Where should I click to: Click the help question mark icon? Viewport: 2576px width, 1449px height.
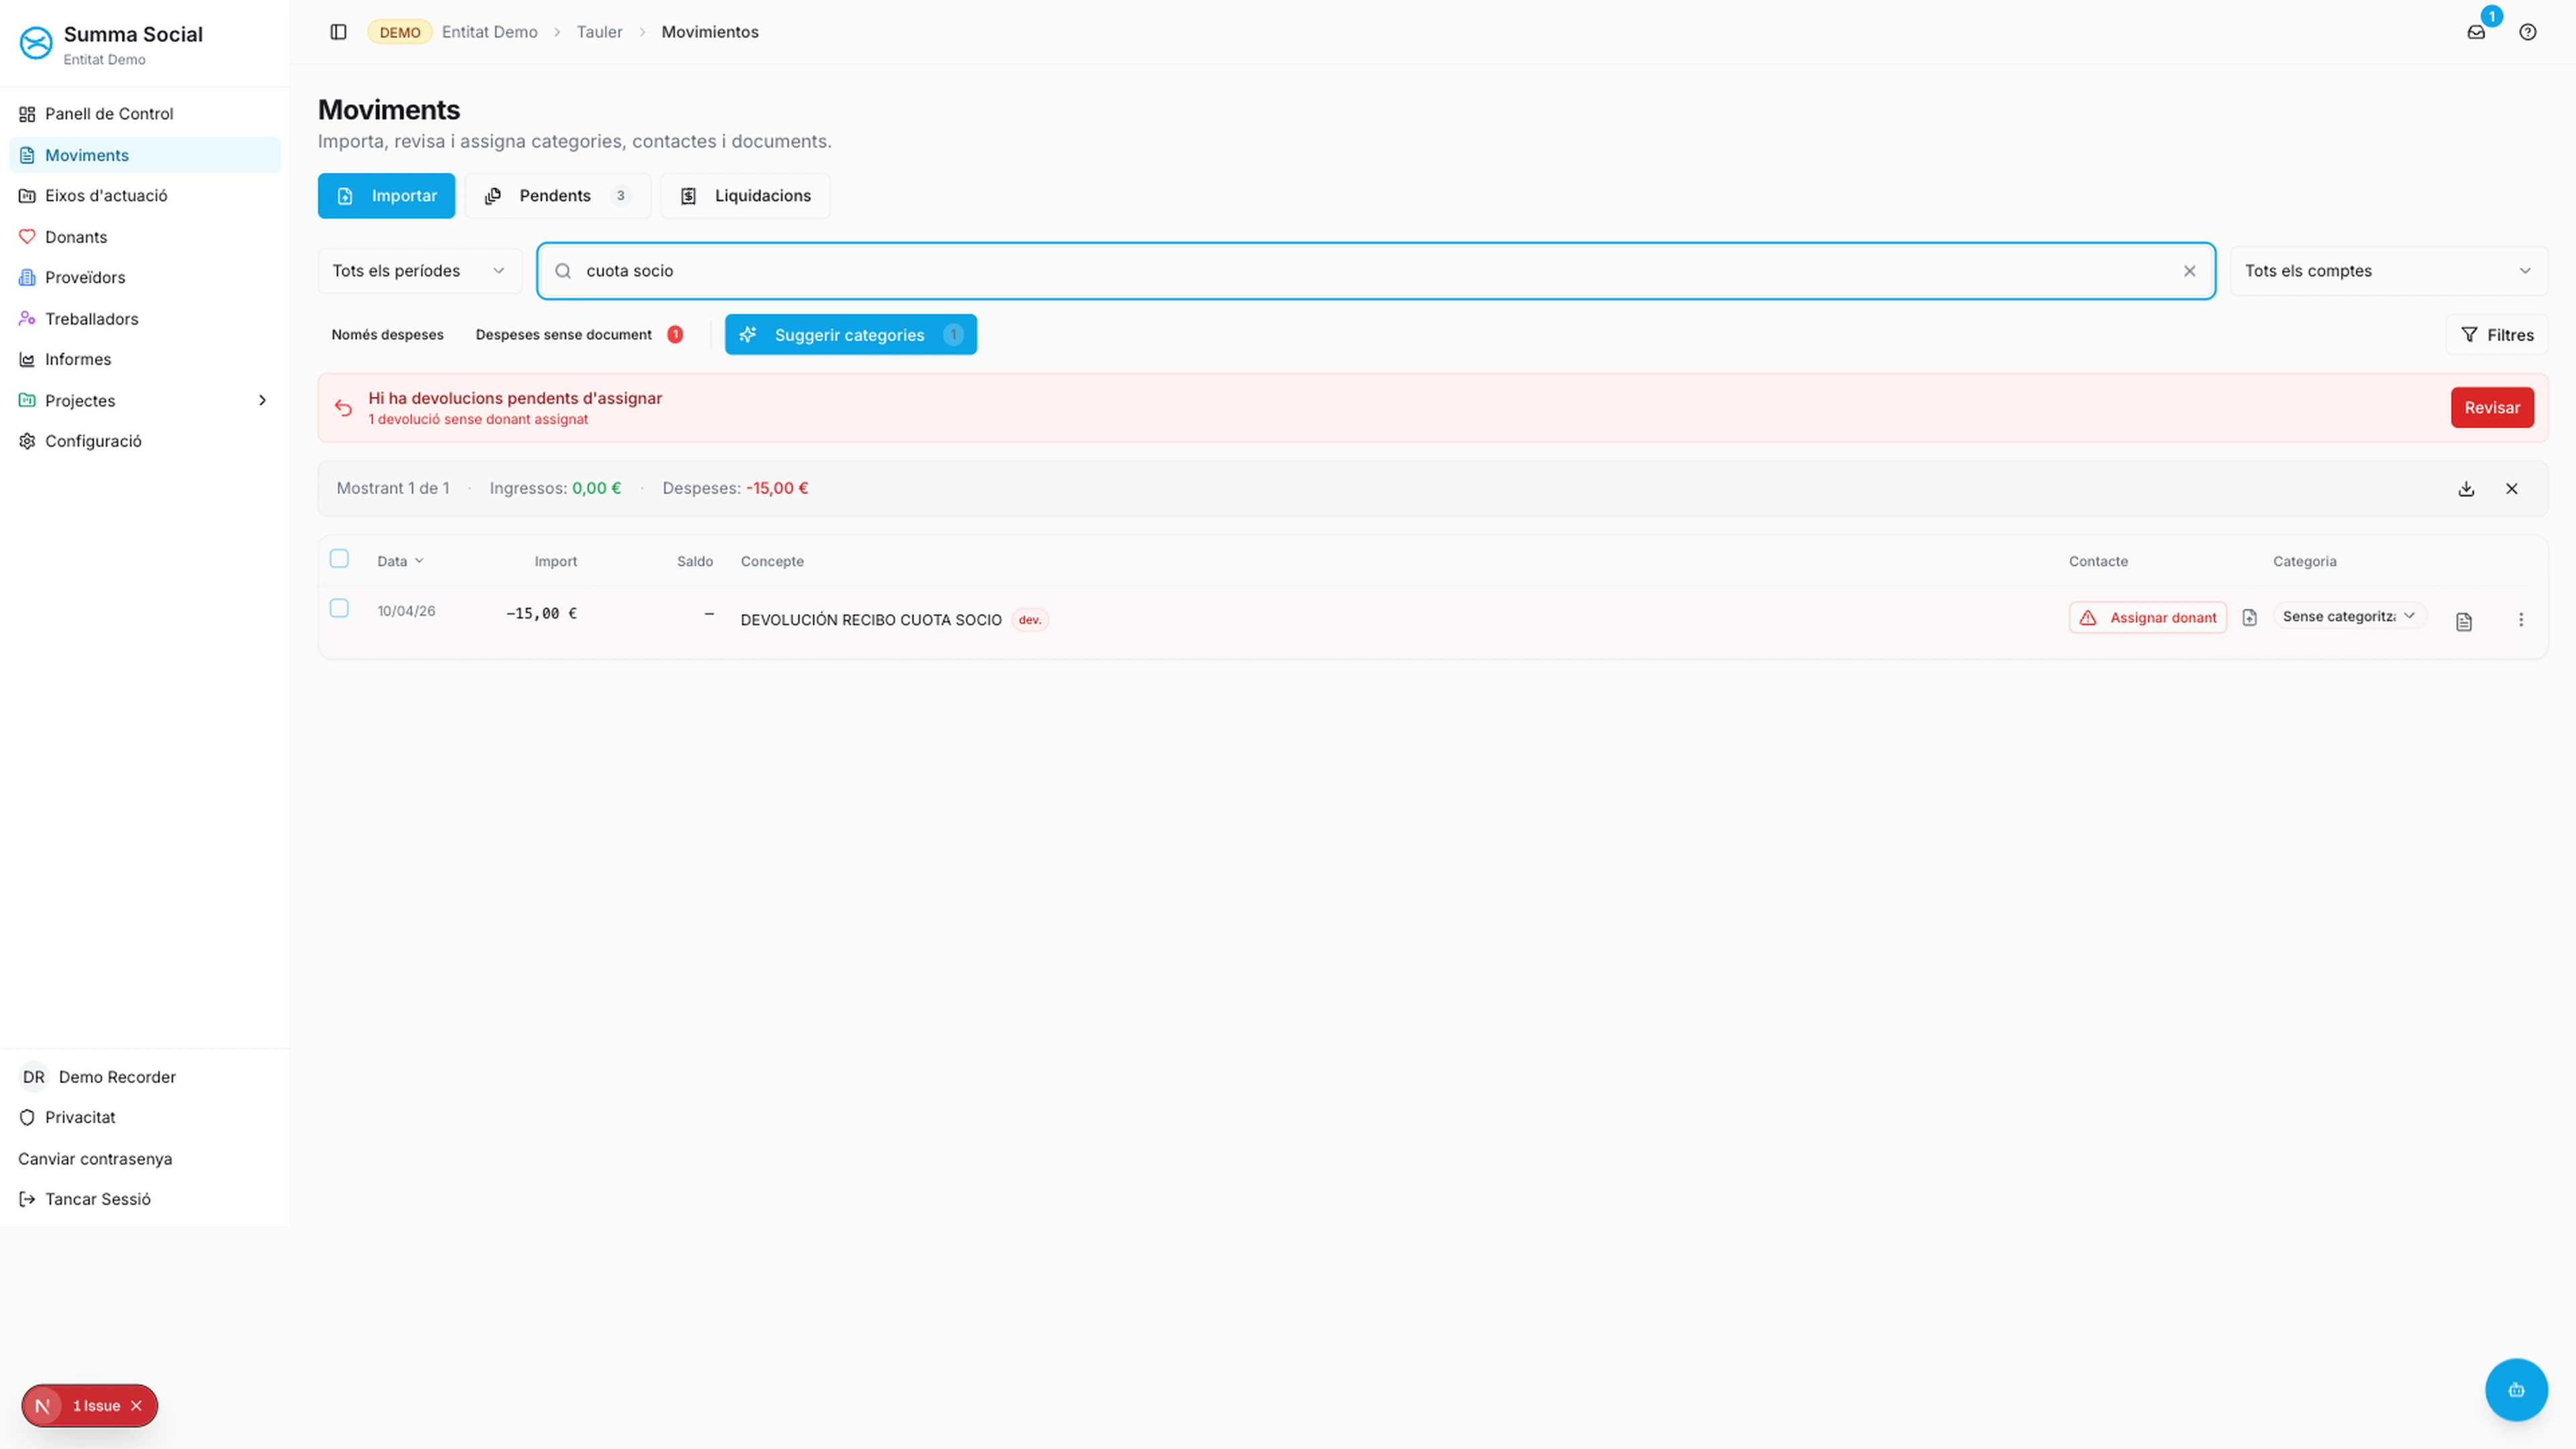click(2528, 32)
